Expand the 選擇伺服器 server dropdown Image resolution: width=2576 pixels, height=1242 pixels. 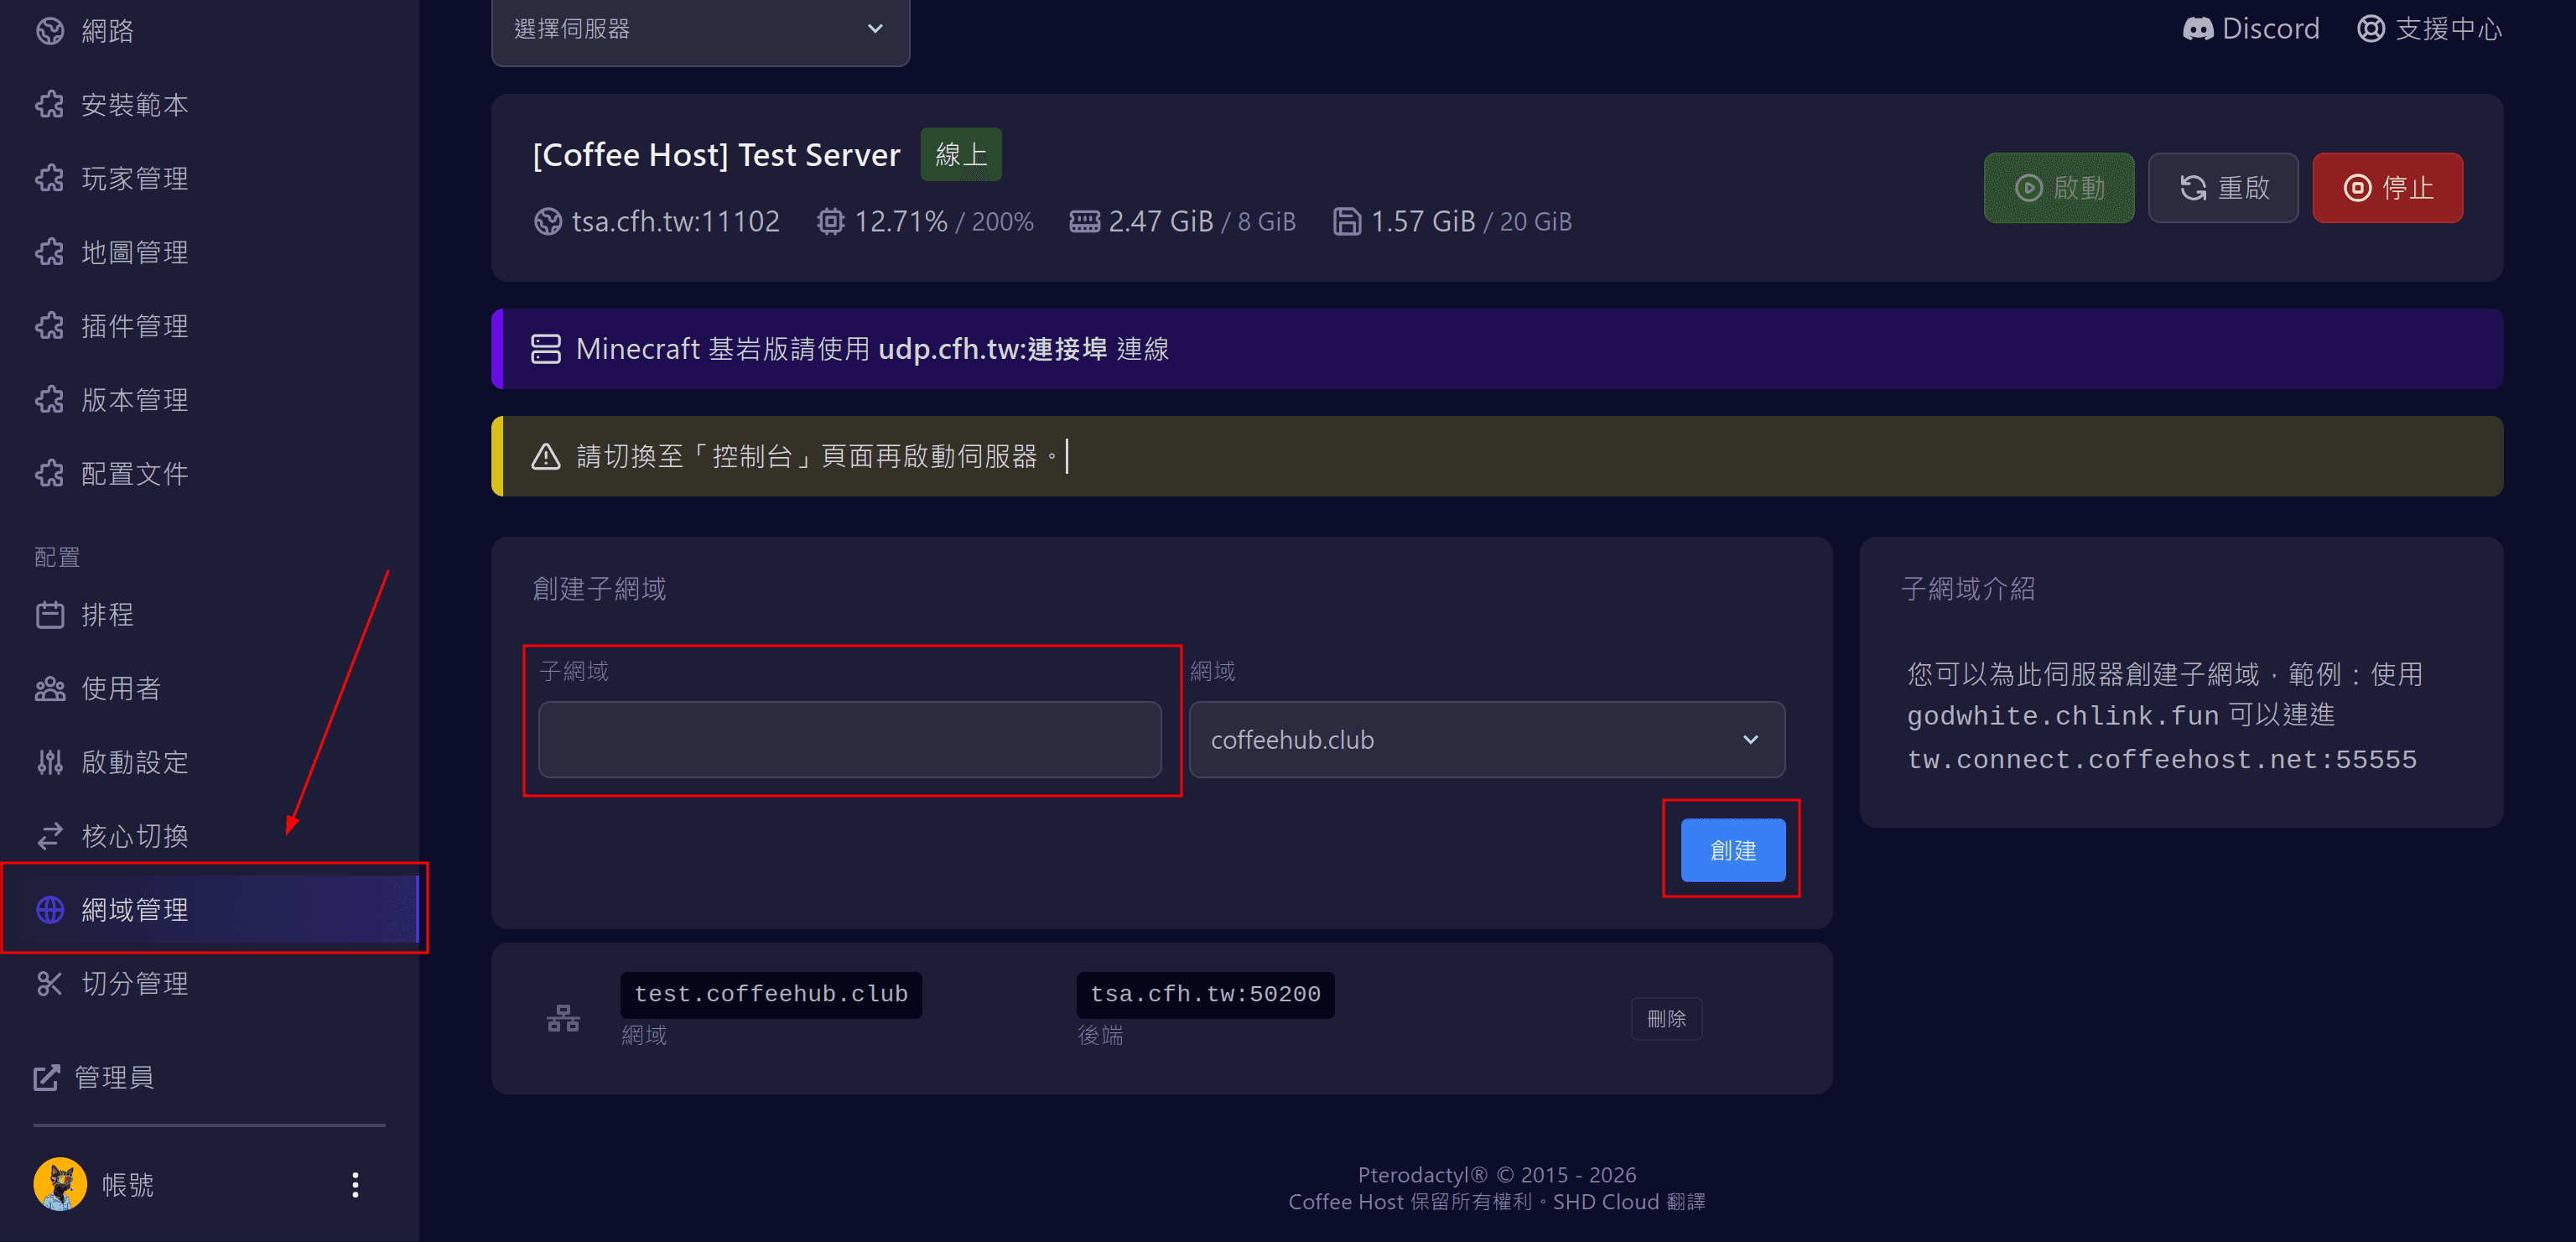tap(700, 29)
